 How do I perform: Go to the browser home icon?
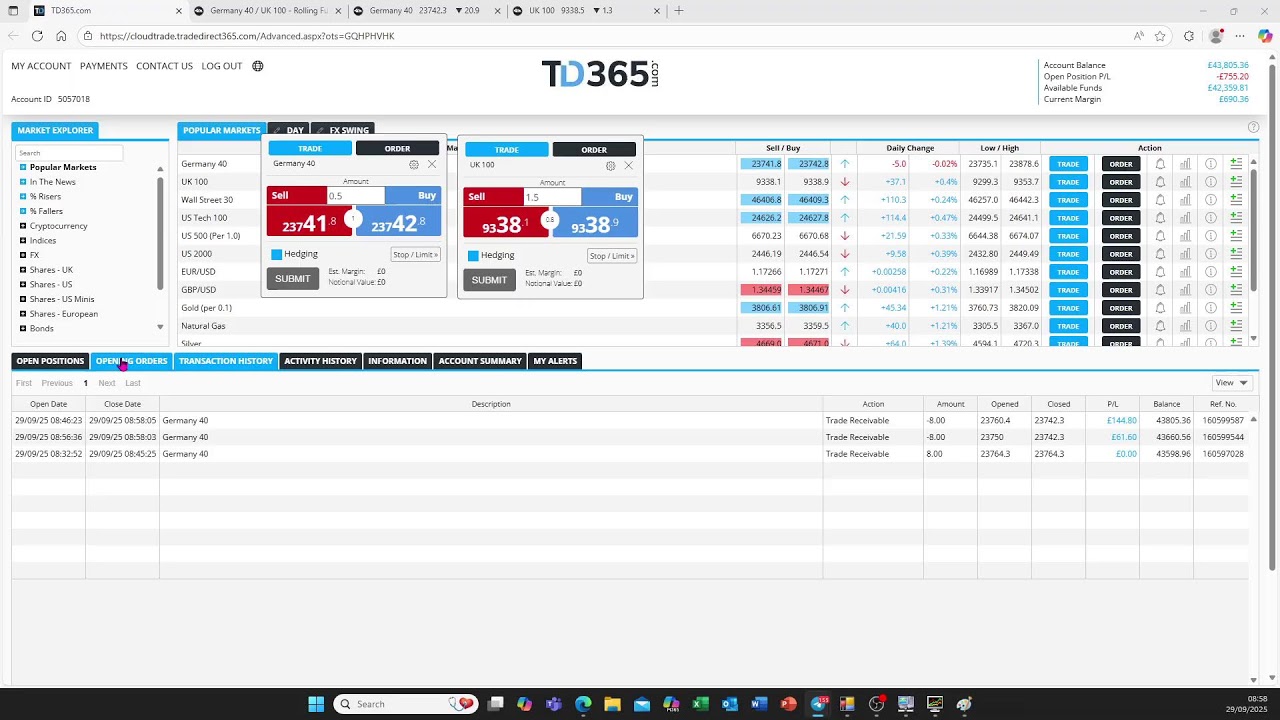tap(61, 36)
